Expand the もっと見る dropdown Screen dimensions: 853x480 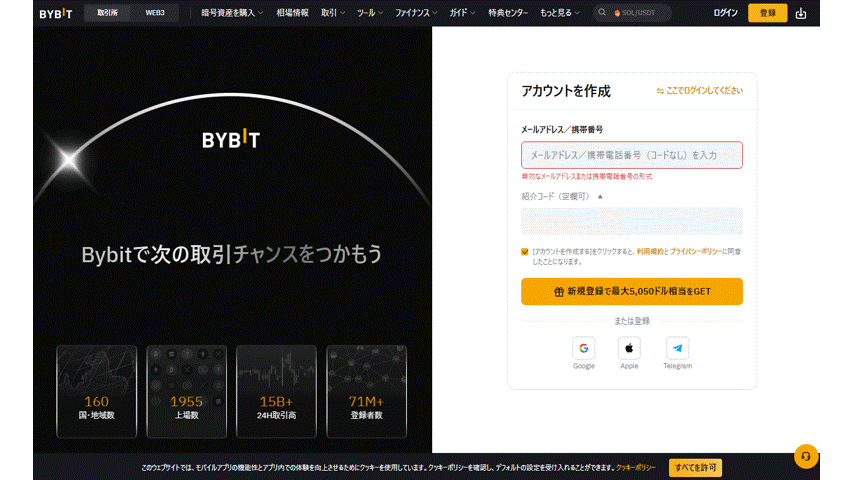(560, 13)
